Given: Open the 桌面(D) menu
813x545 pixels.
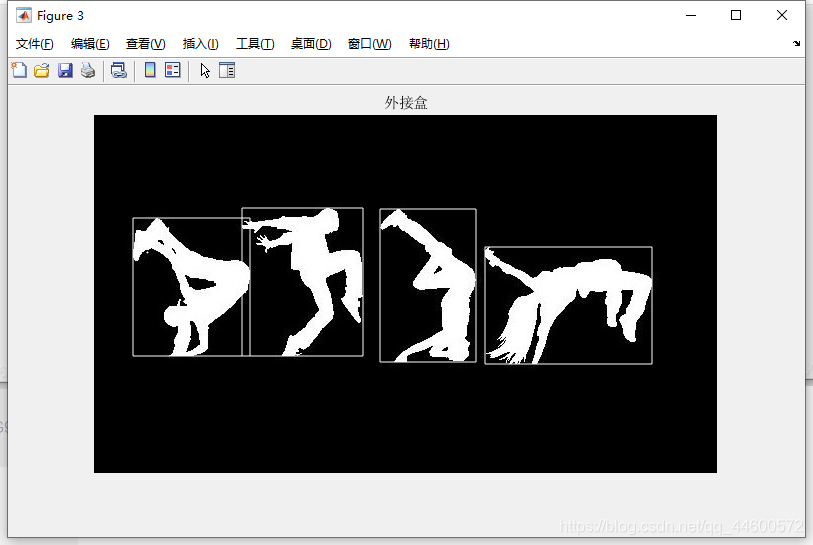Looking at the screenshot, I should pyautogui.click(x=311, y=44).
